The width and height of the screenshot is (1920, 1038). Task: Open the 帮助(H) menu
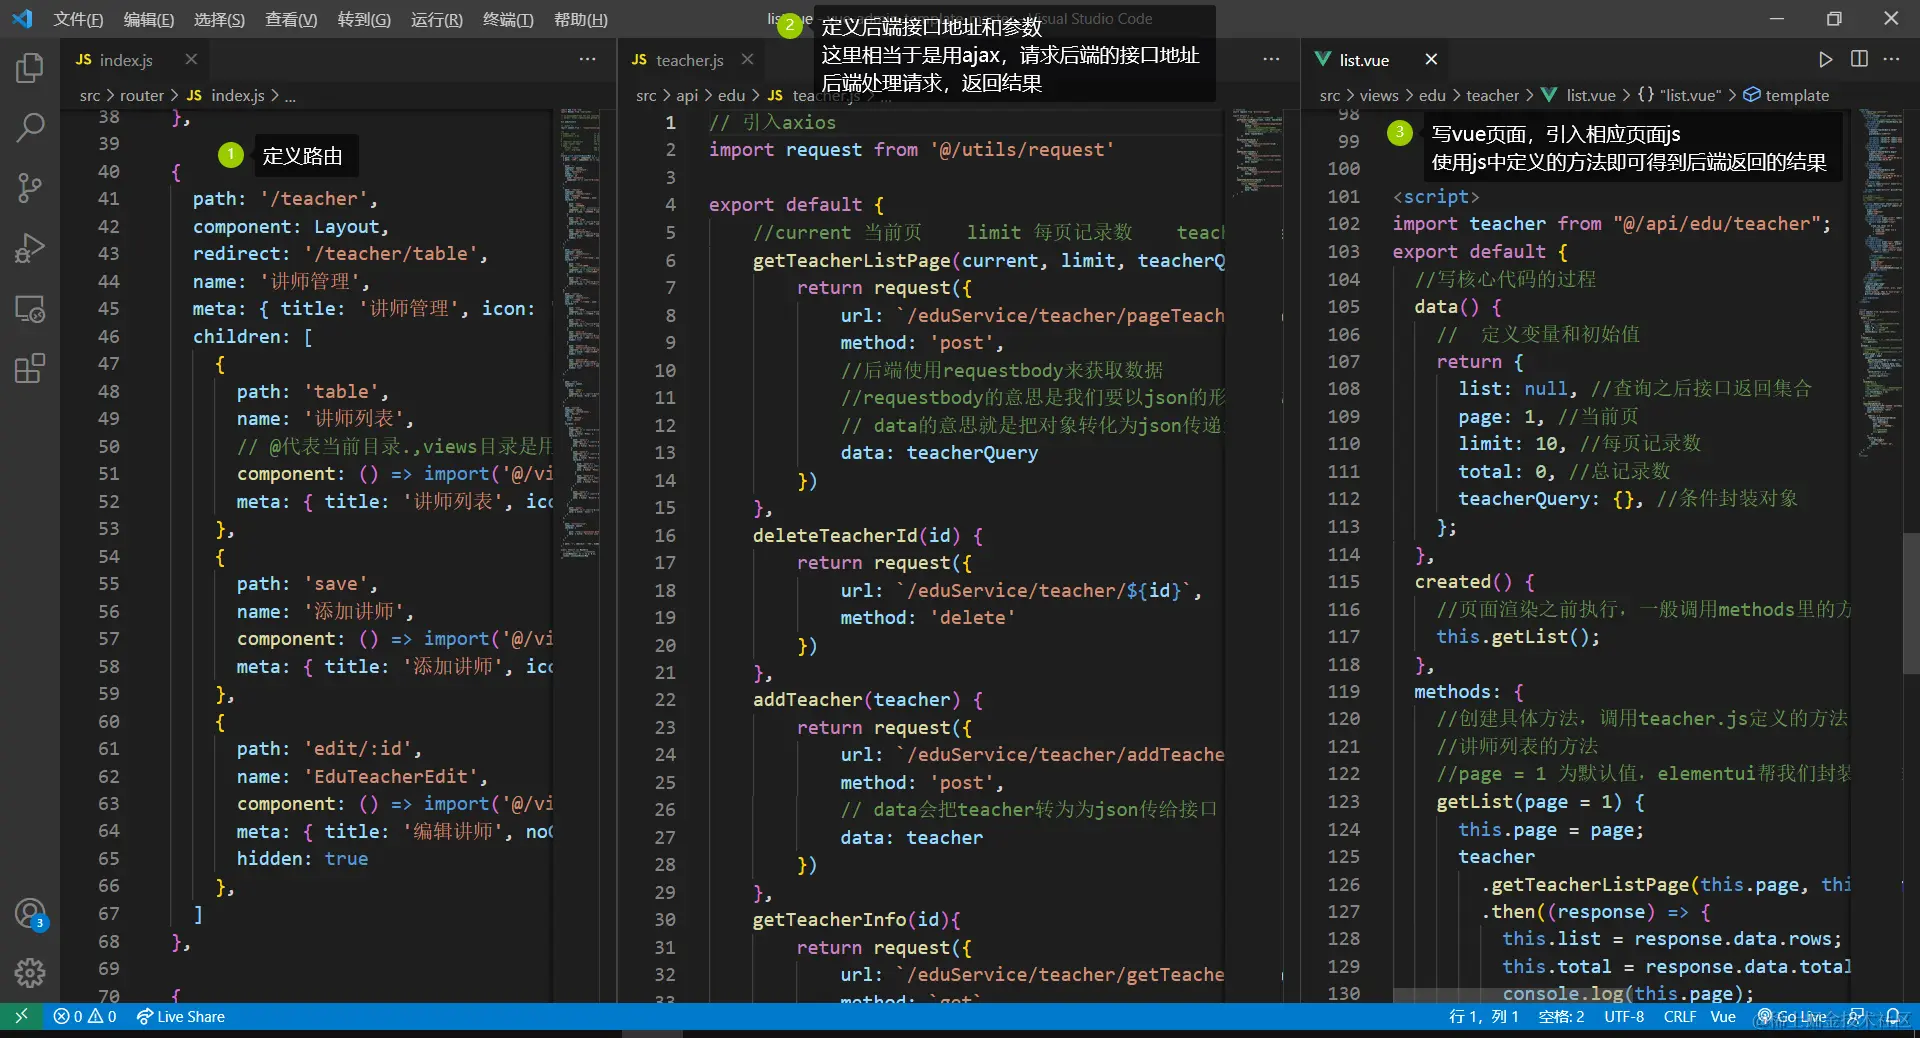pos(581,20)
